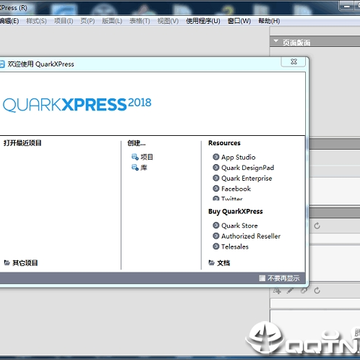Open the Quark Enterprise link
The width and height of the screenshot is (360, 360).
pos(242,178)
